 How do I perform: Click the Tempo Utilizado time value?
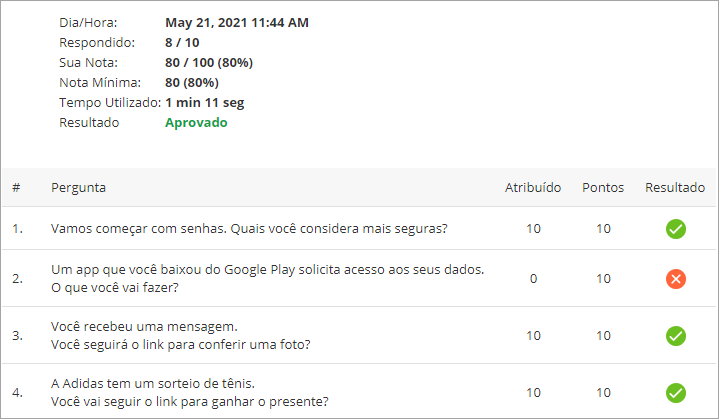click(x=205, y=102)
